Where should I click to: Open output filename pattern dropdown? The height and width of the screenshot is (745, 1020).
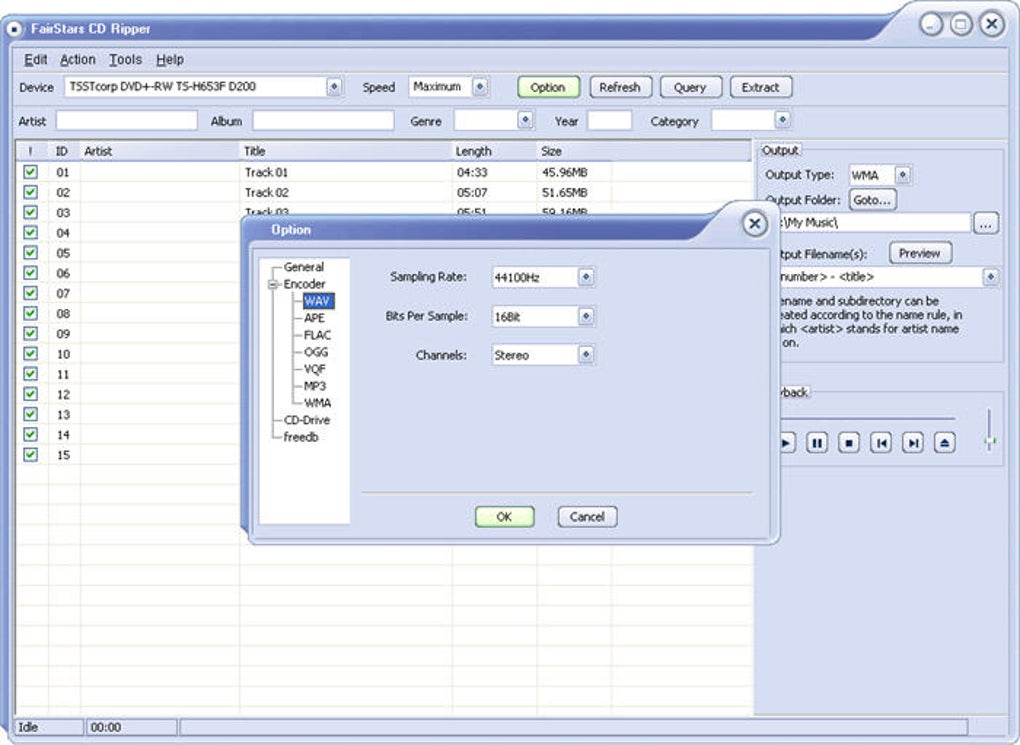pos(991,277)
